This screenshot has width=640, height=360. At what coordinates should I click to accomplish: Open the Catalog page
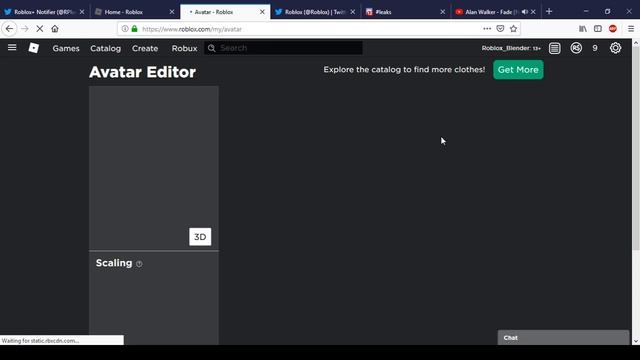click(105, 48)
